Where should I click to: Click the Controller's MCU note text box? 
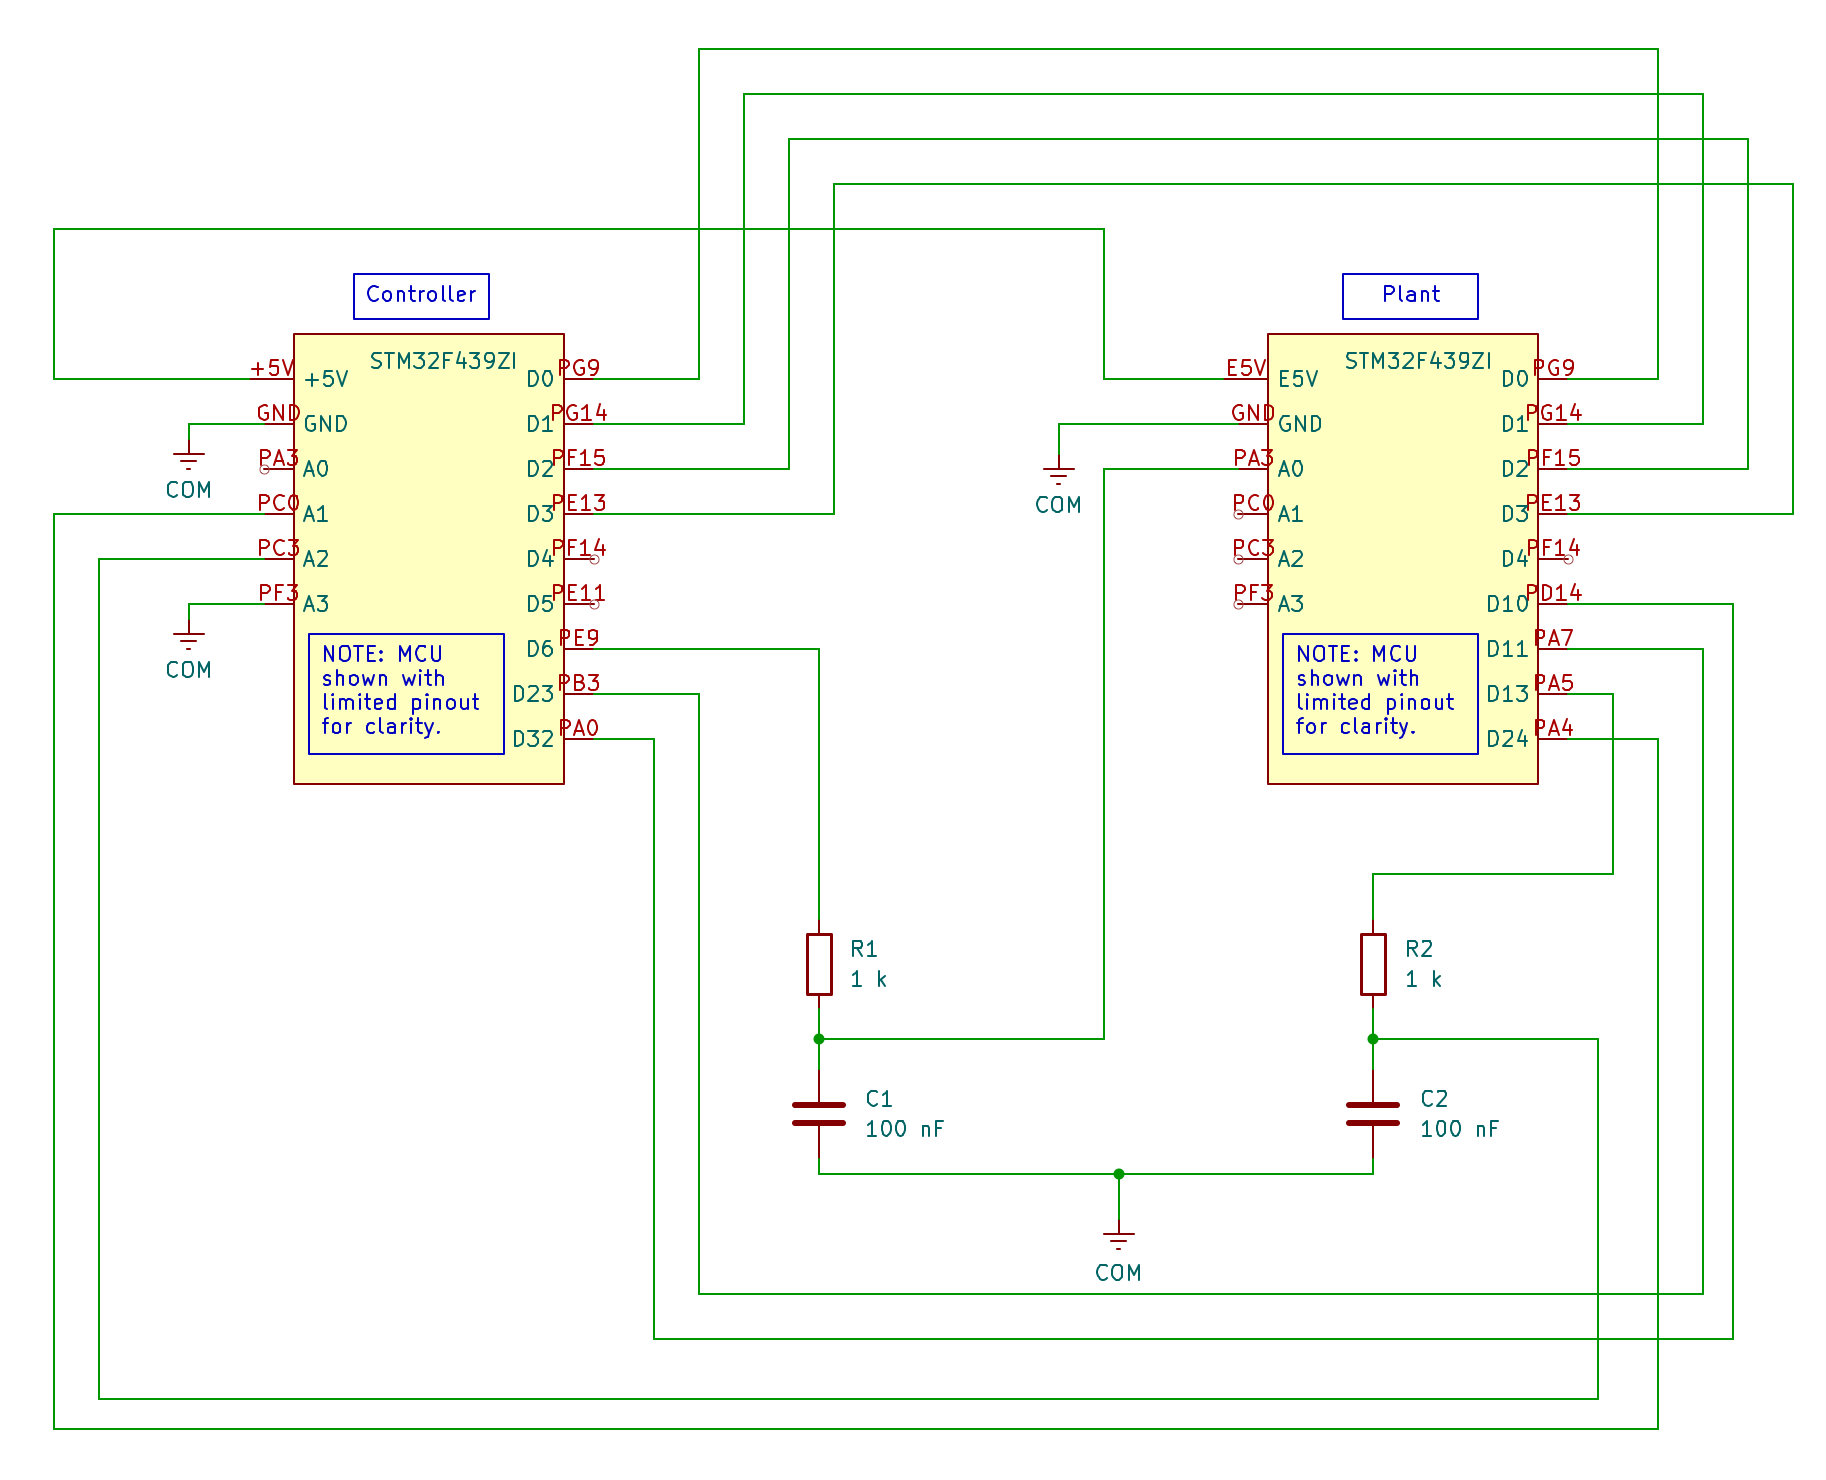406,693
